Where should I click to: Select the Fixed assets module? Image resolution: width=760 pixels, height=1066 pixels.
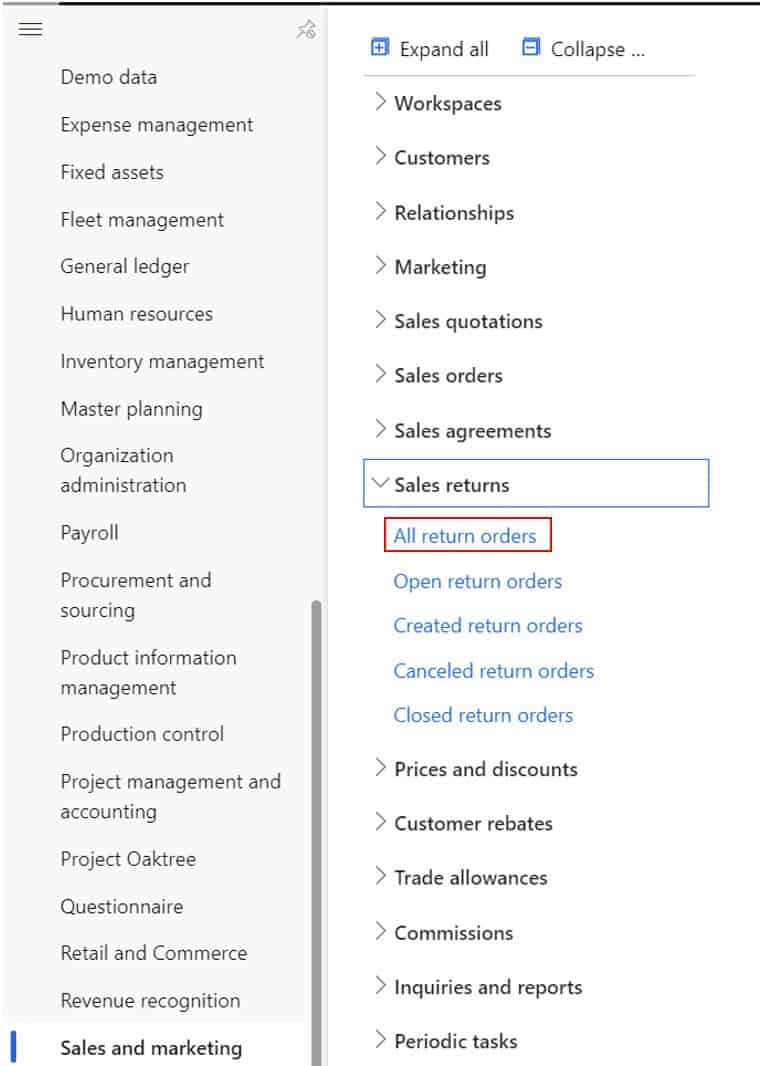click(x=111, y=172)
